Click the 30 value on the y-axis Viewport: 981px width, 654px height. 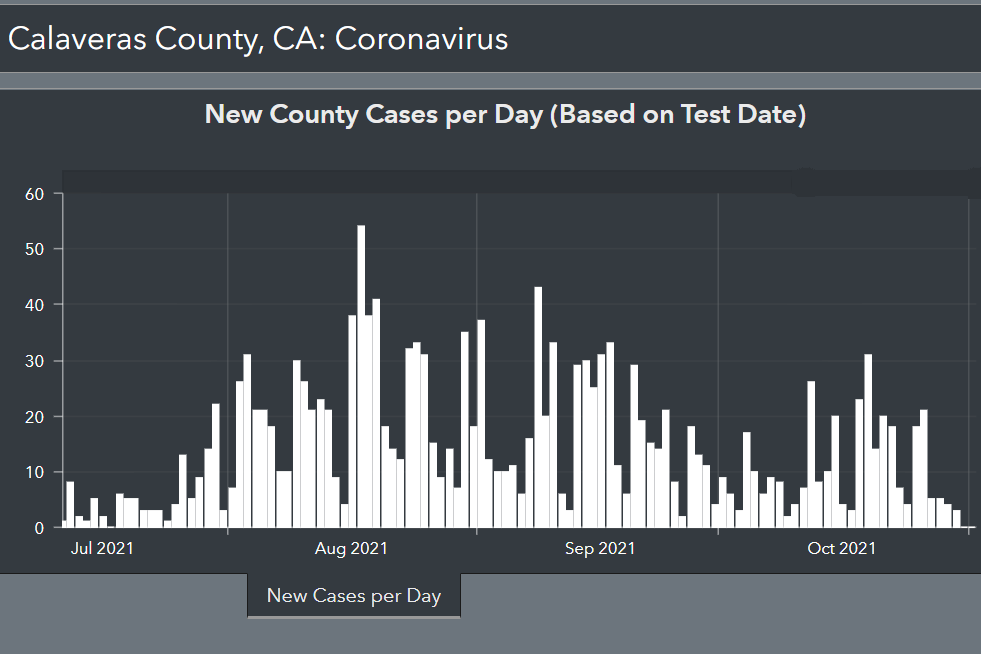click(x=35, y=361)
